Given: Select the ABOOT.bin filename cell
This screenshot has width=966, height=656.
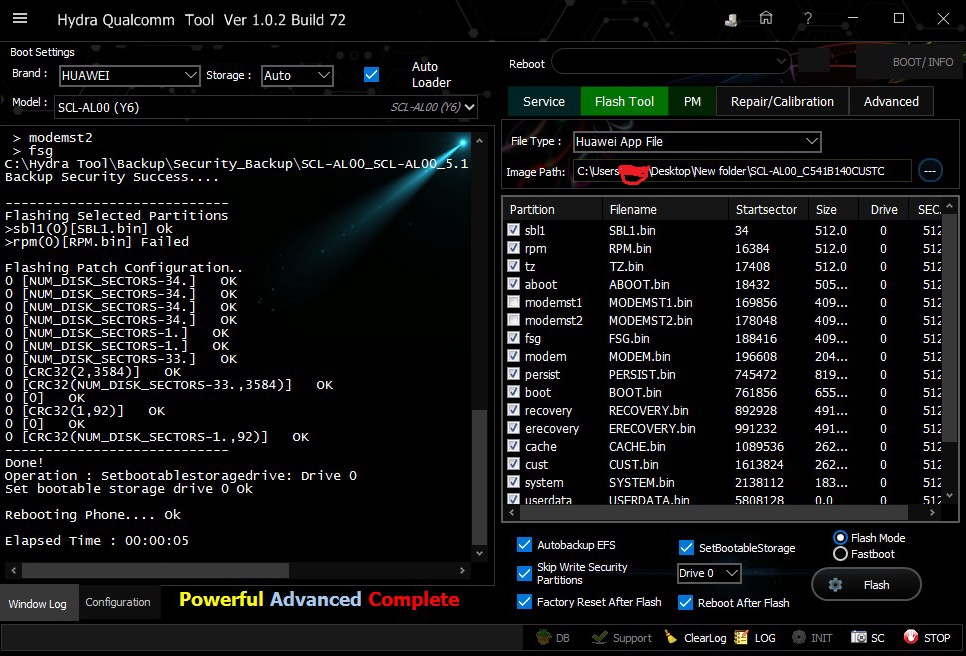Looking at the screenshot, I should tap(639, 284).
